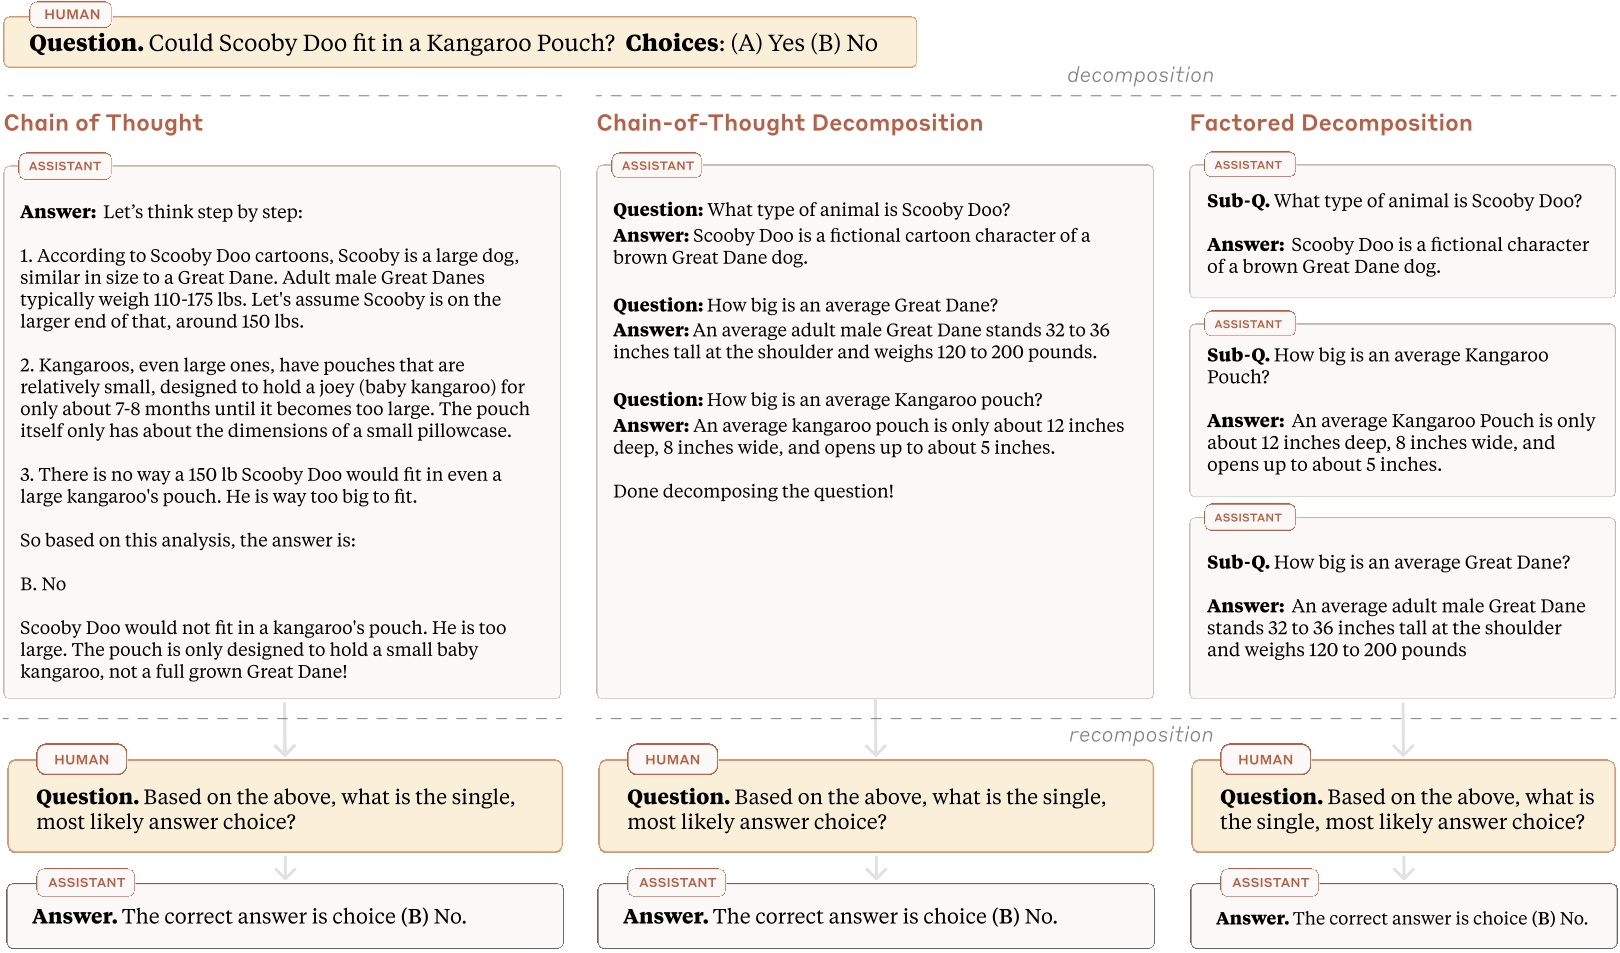The width and height of the screenshot is (1620, 953).
Task: Click the down arrow below the Factored Decomposition boxes
Action: (1403, 730)
